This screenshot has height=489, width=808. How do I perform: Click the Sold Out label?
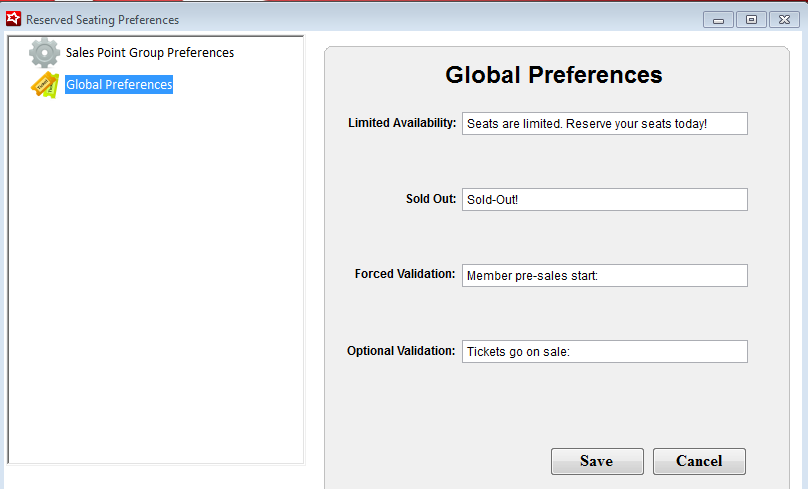click(431, 199)
